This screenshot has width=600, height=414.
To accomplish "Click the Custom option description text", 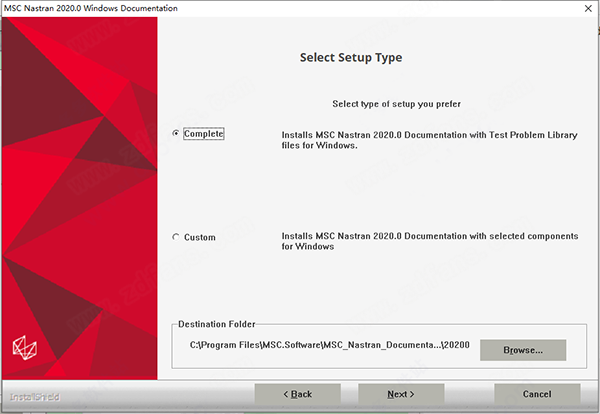I will (430, 241).
